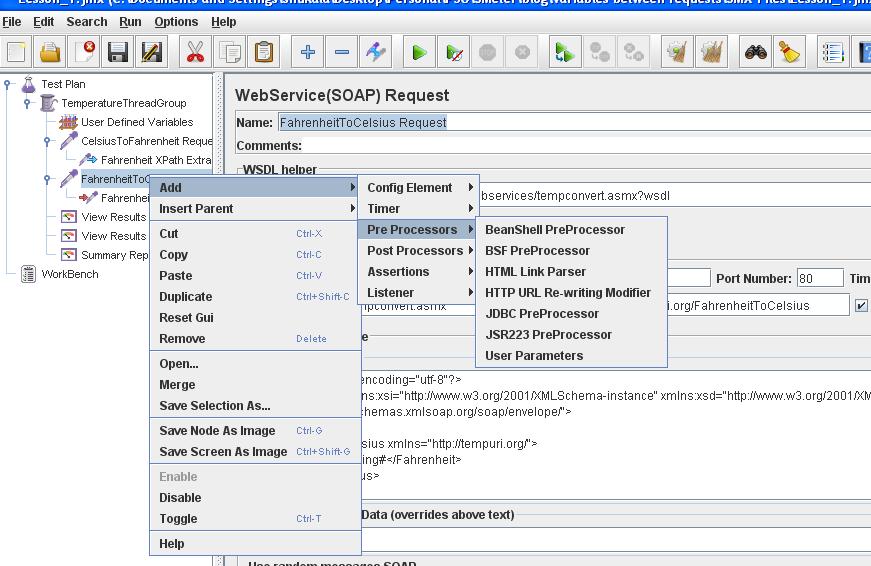Choose Disable in context menu
871x566 pixels.
tap(256, 498)
